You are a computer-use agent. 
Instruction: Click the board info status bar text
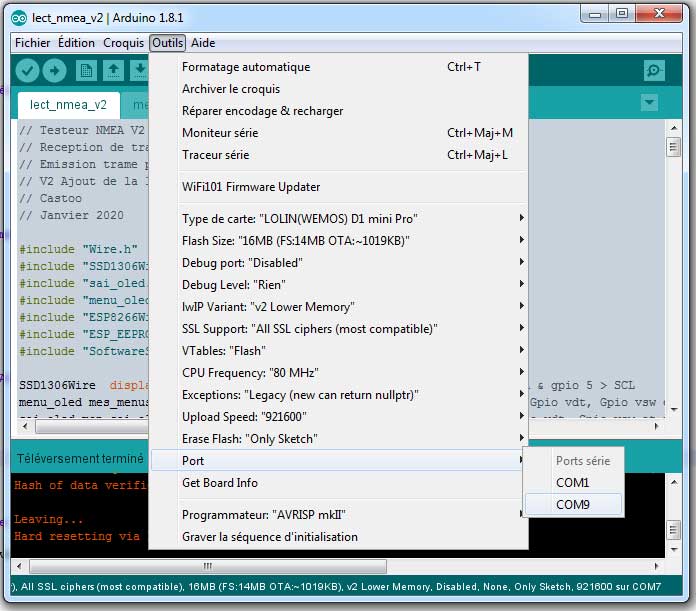[336, 587]
